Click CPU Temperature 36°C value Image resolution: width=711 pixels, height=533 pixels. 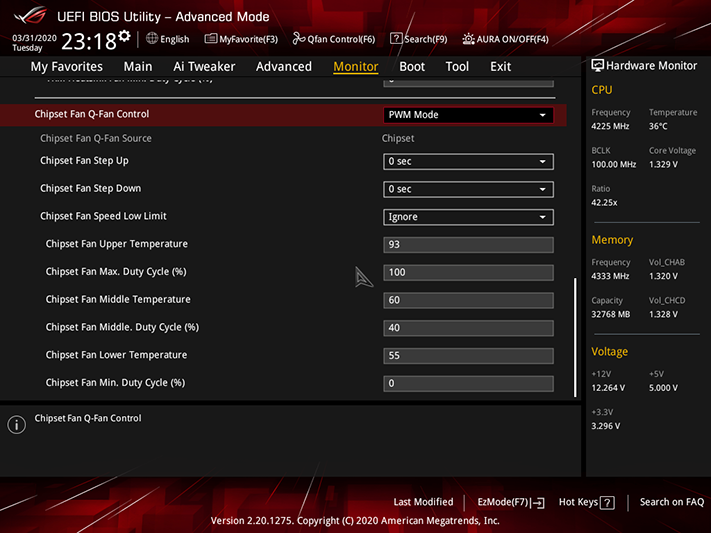[658, 126]
